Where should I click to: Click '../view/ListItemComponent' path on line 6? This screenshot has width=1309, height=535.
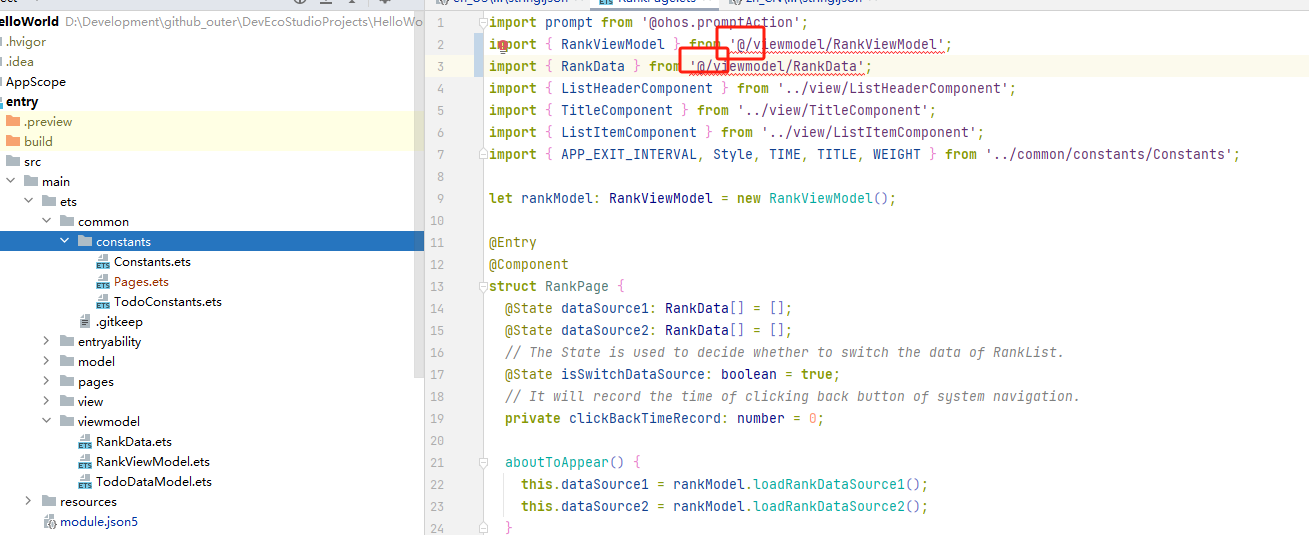(868, 132)
